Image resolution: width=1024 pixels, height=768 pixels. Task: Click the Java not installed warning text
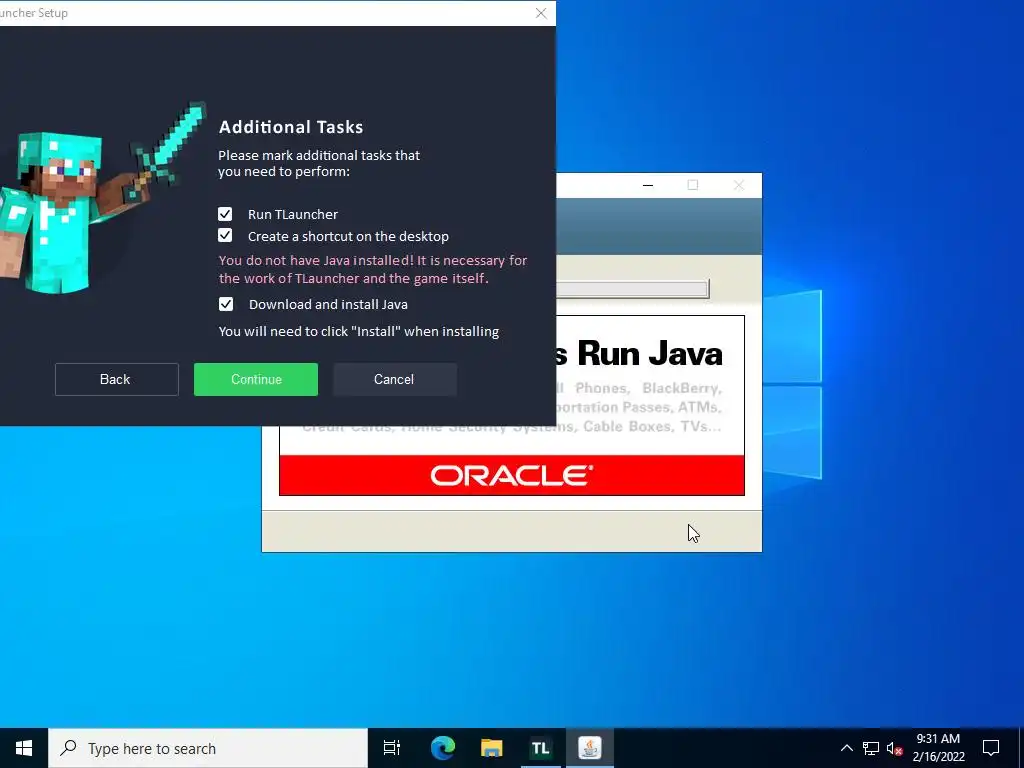click(x=373, y=269)
